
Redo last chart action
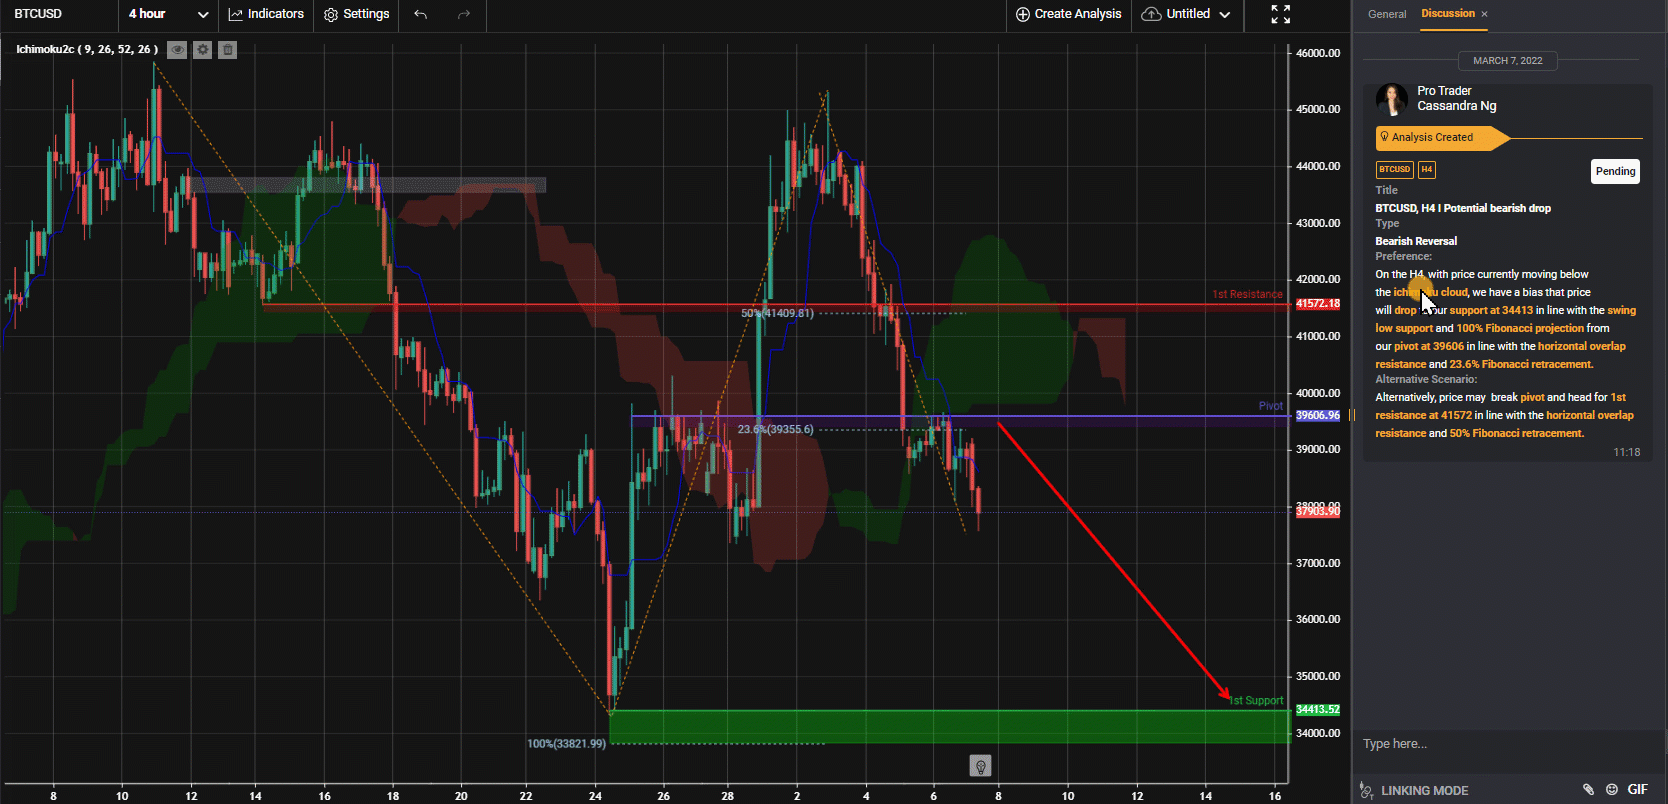464,14
